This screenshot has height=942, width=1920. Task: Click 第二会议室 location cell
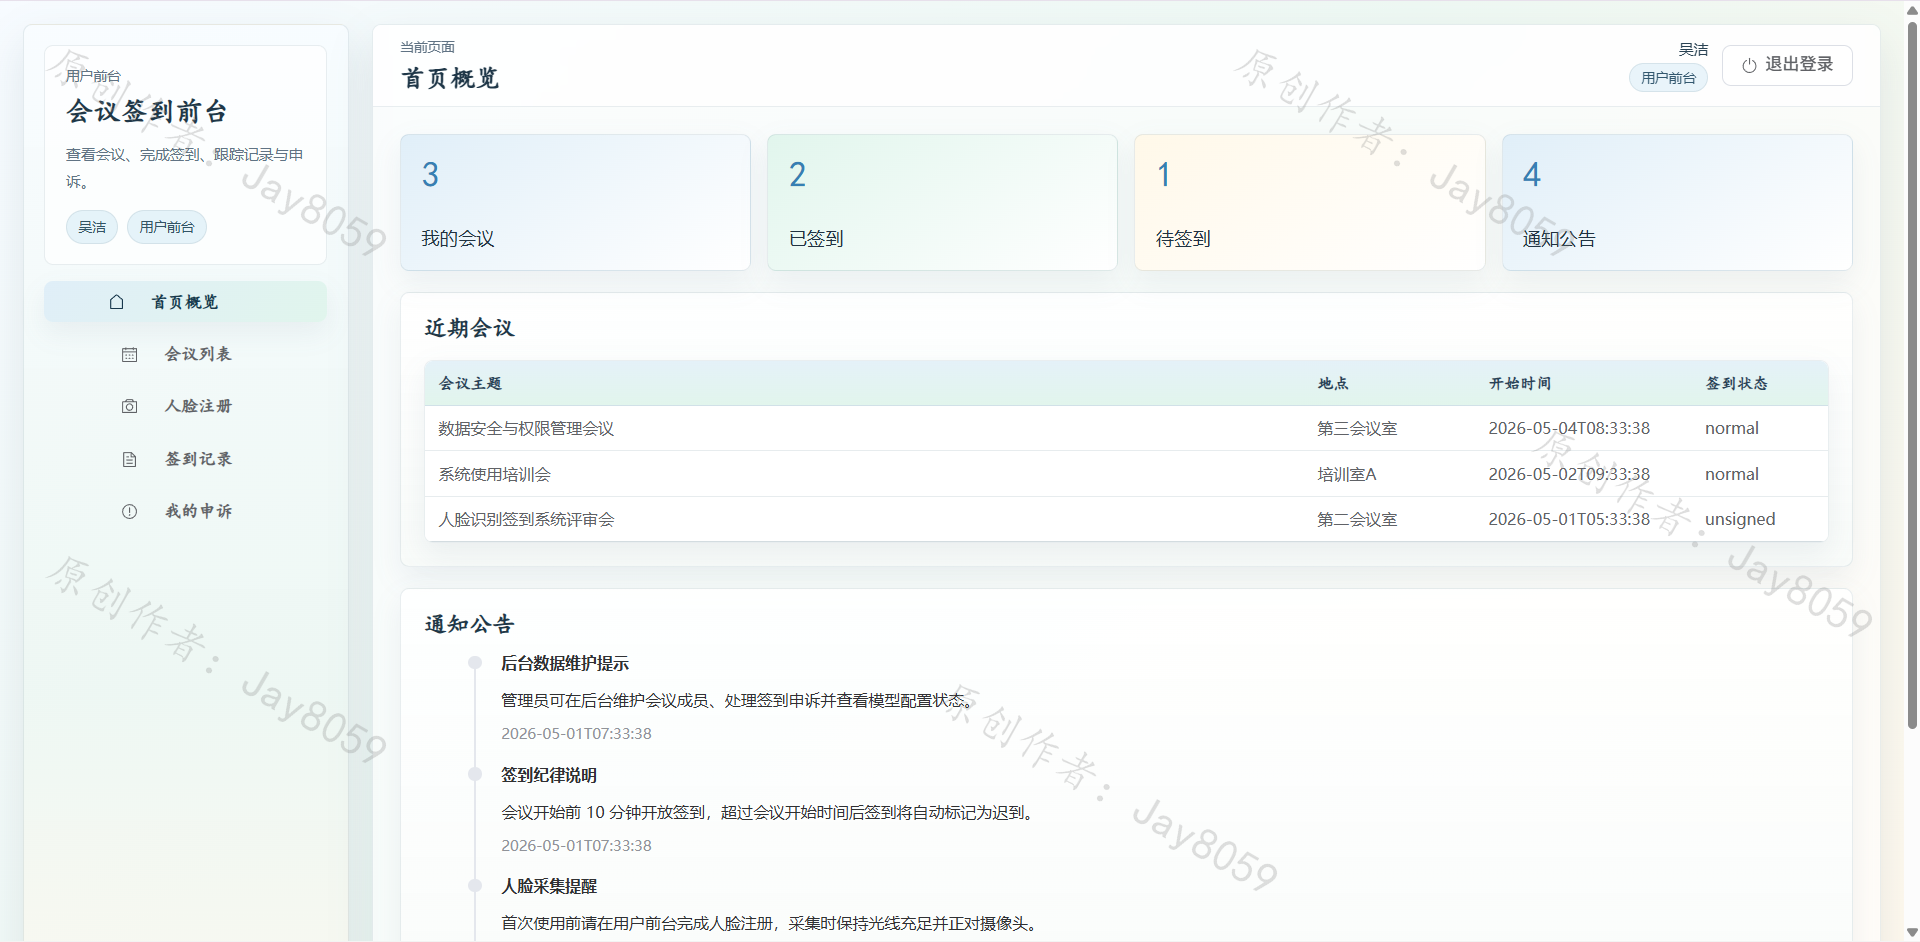click(x=1357, y=519)
